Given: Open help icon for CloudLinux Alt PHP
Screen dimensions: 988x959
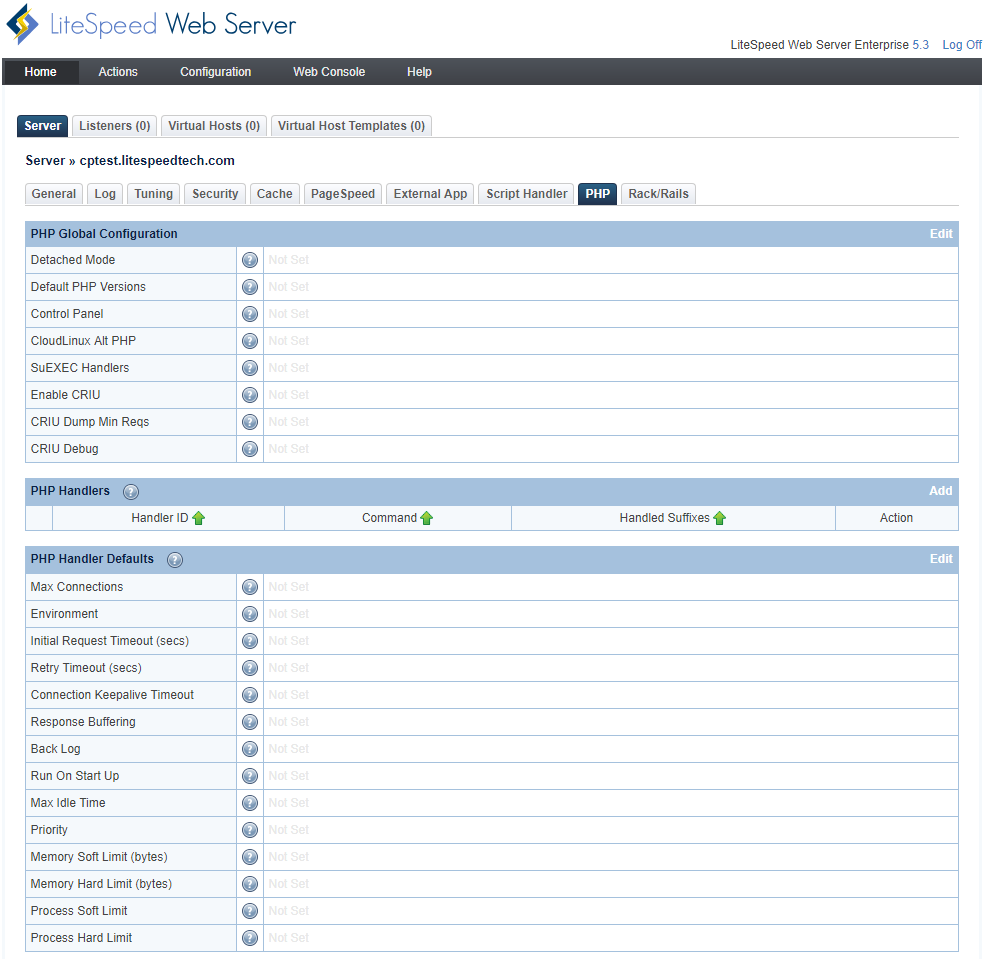Looking at the screenshot, I should tap(250, 341).
